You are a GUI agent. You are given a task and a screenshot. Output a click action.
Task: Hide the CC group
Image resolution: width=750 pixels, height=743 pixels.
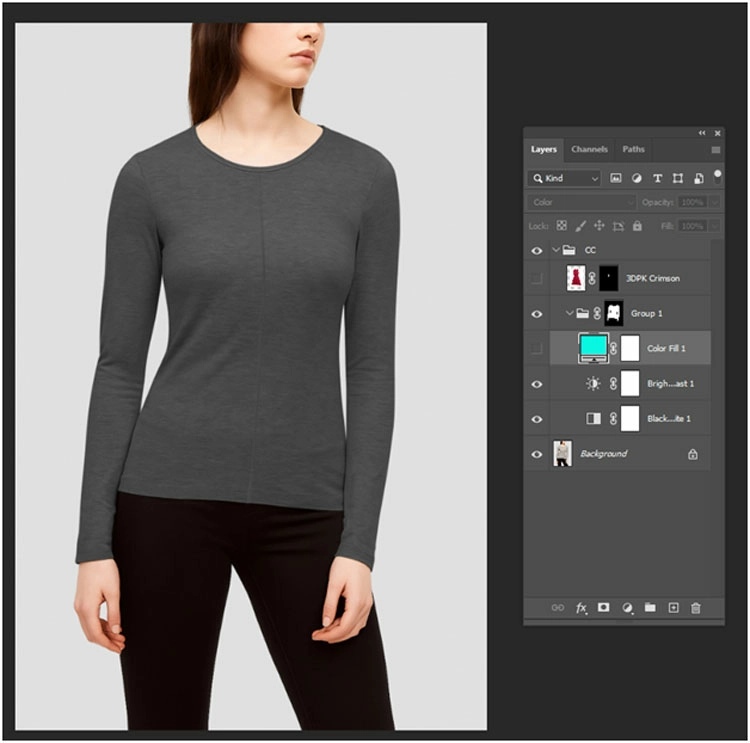[x=537, y=250]
